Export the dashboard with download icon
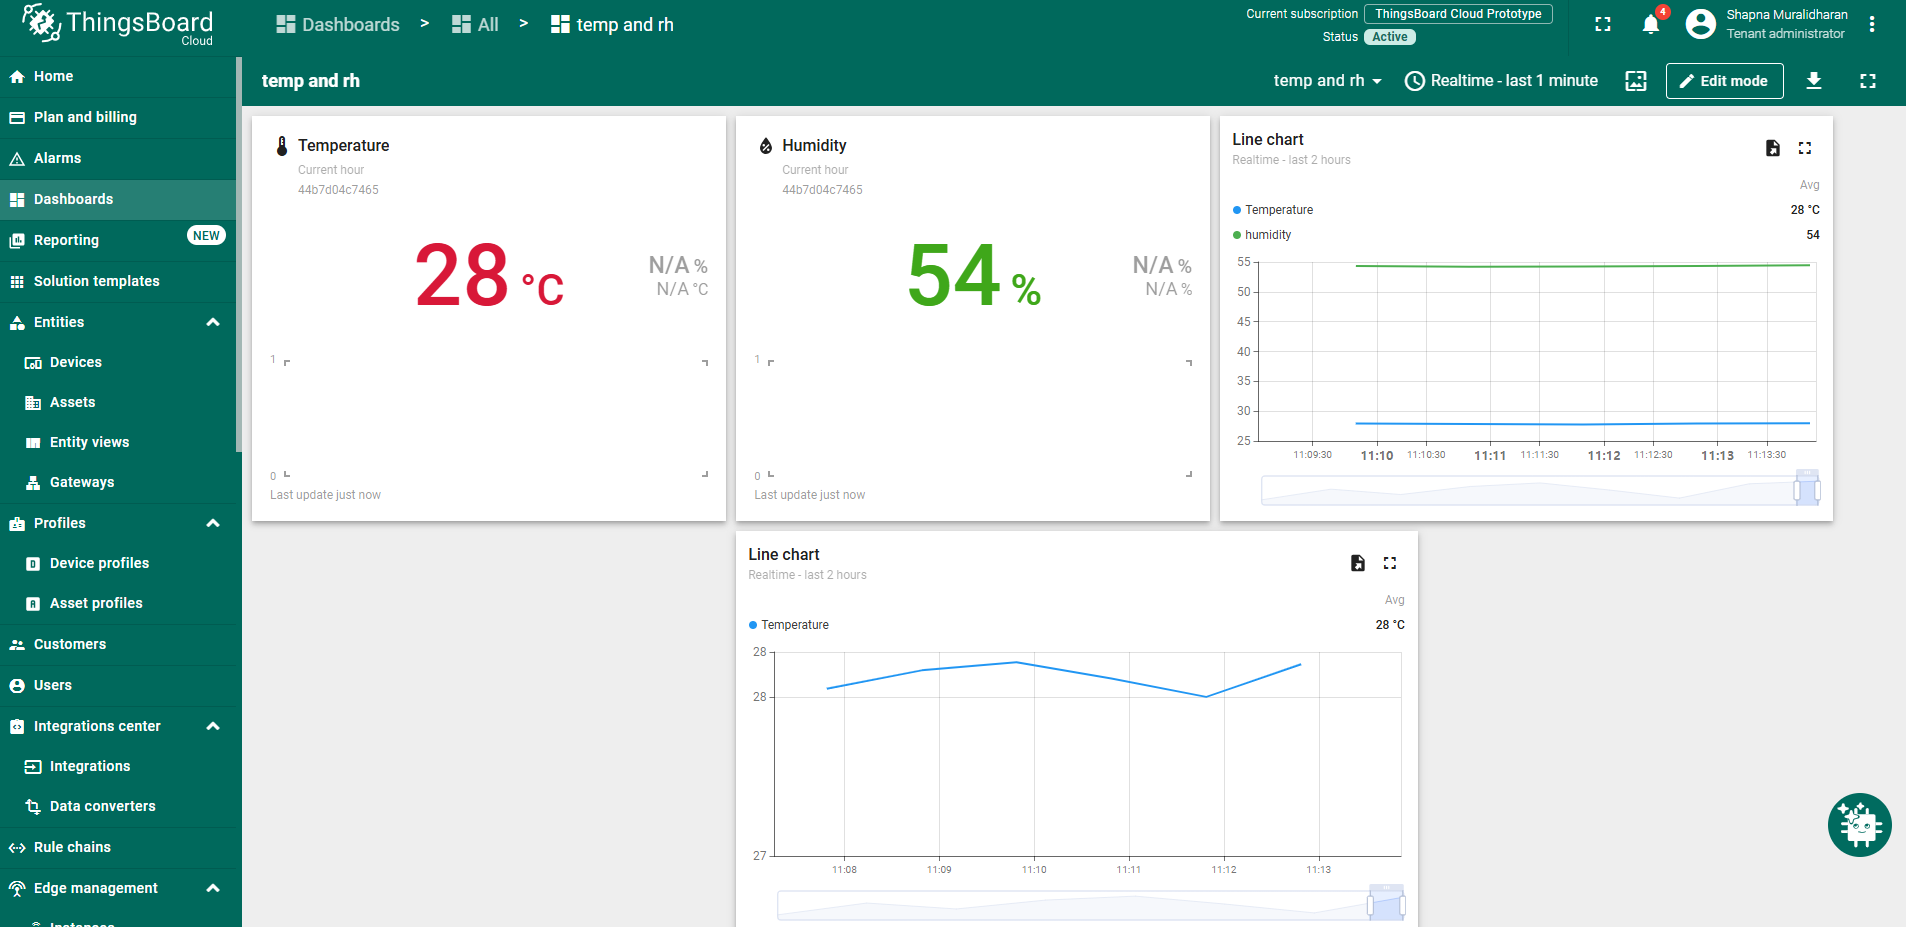The width and height of the screenshot is (1906, 927). 1813,81
